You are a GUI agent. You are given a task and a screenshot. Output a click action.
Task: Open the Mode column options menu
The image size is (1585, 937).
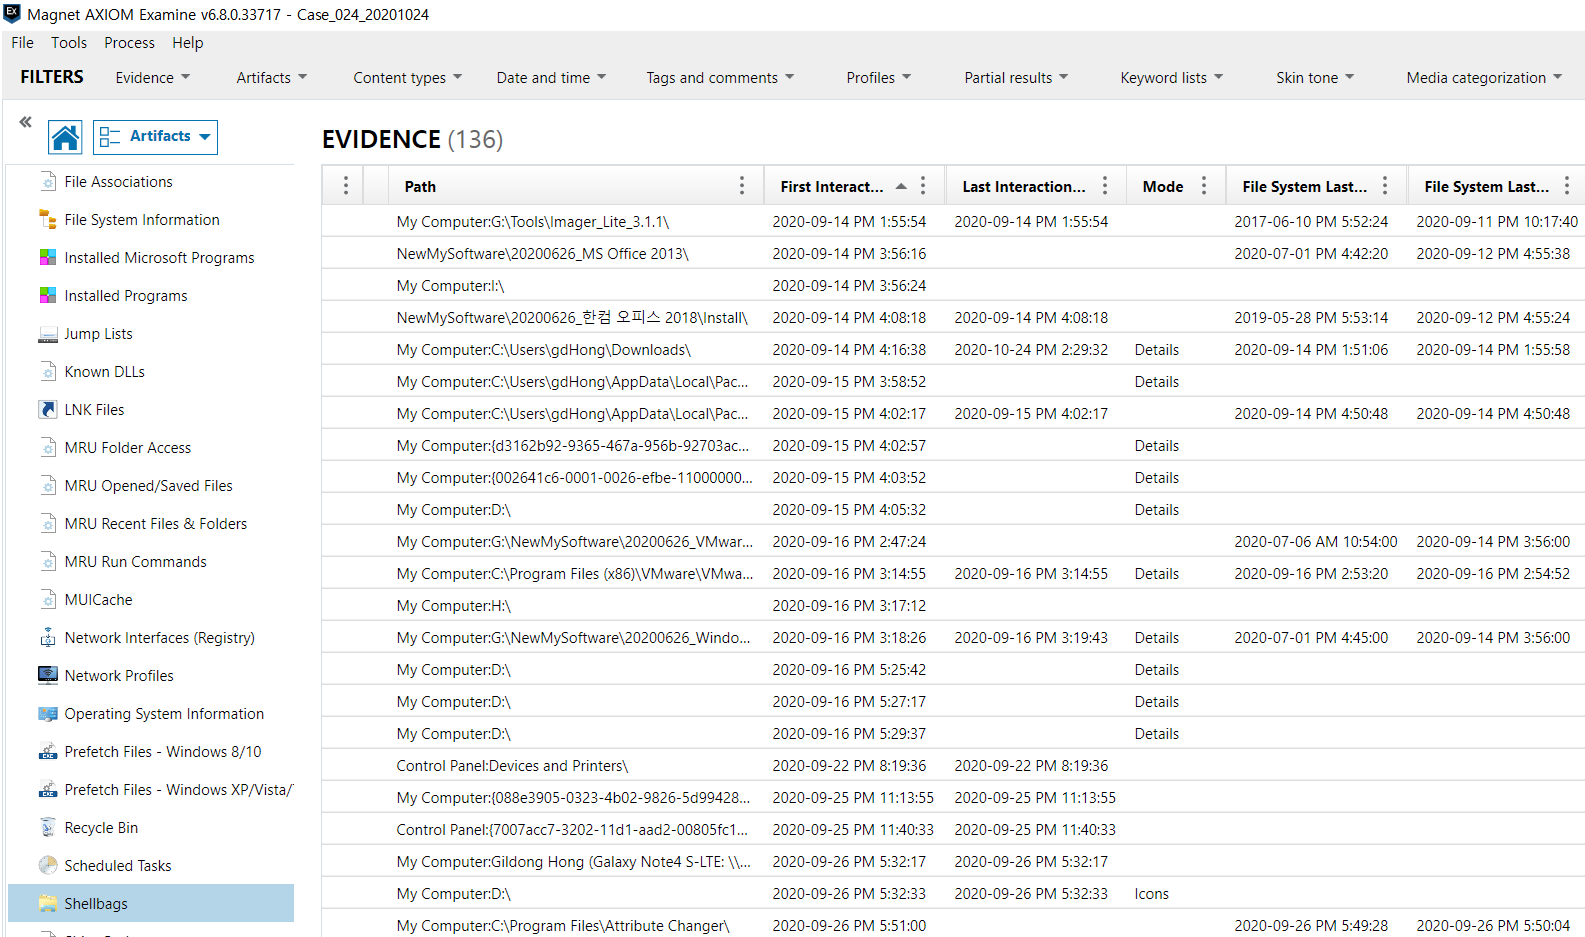pyautogui.click(x=1204, y=185)
